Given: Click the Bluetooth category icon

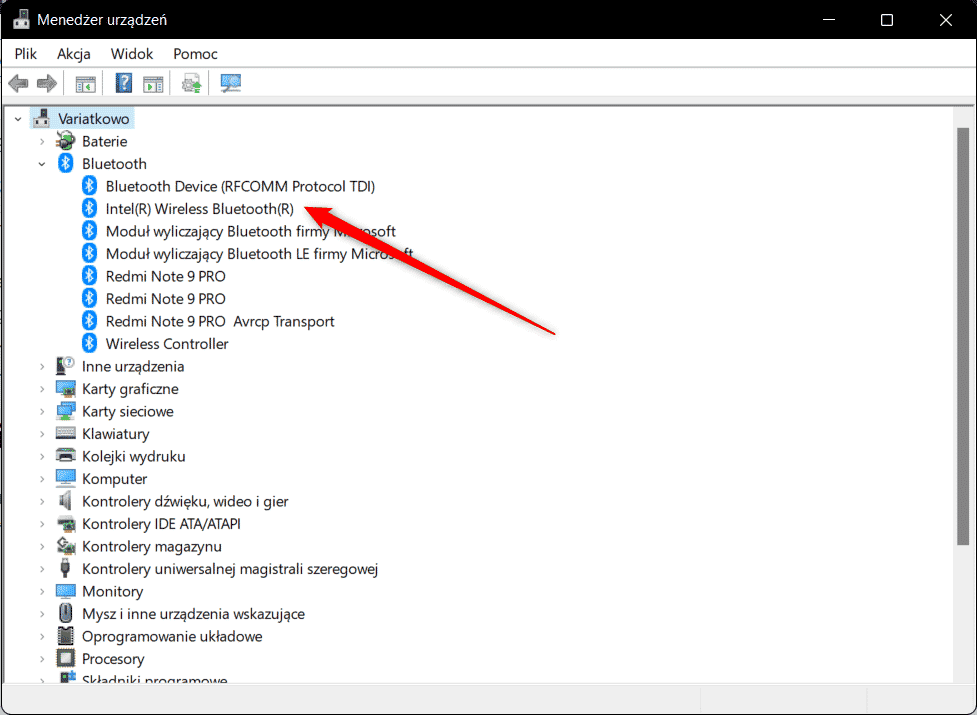Looking at the screenshot, I should click(x=65, y=163).
